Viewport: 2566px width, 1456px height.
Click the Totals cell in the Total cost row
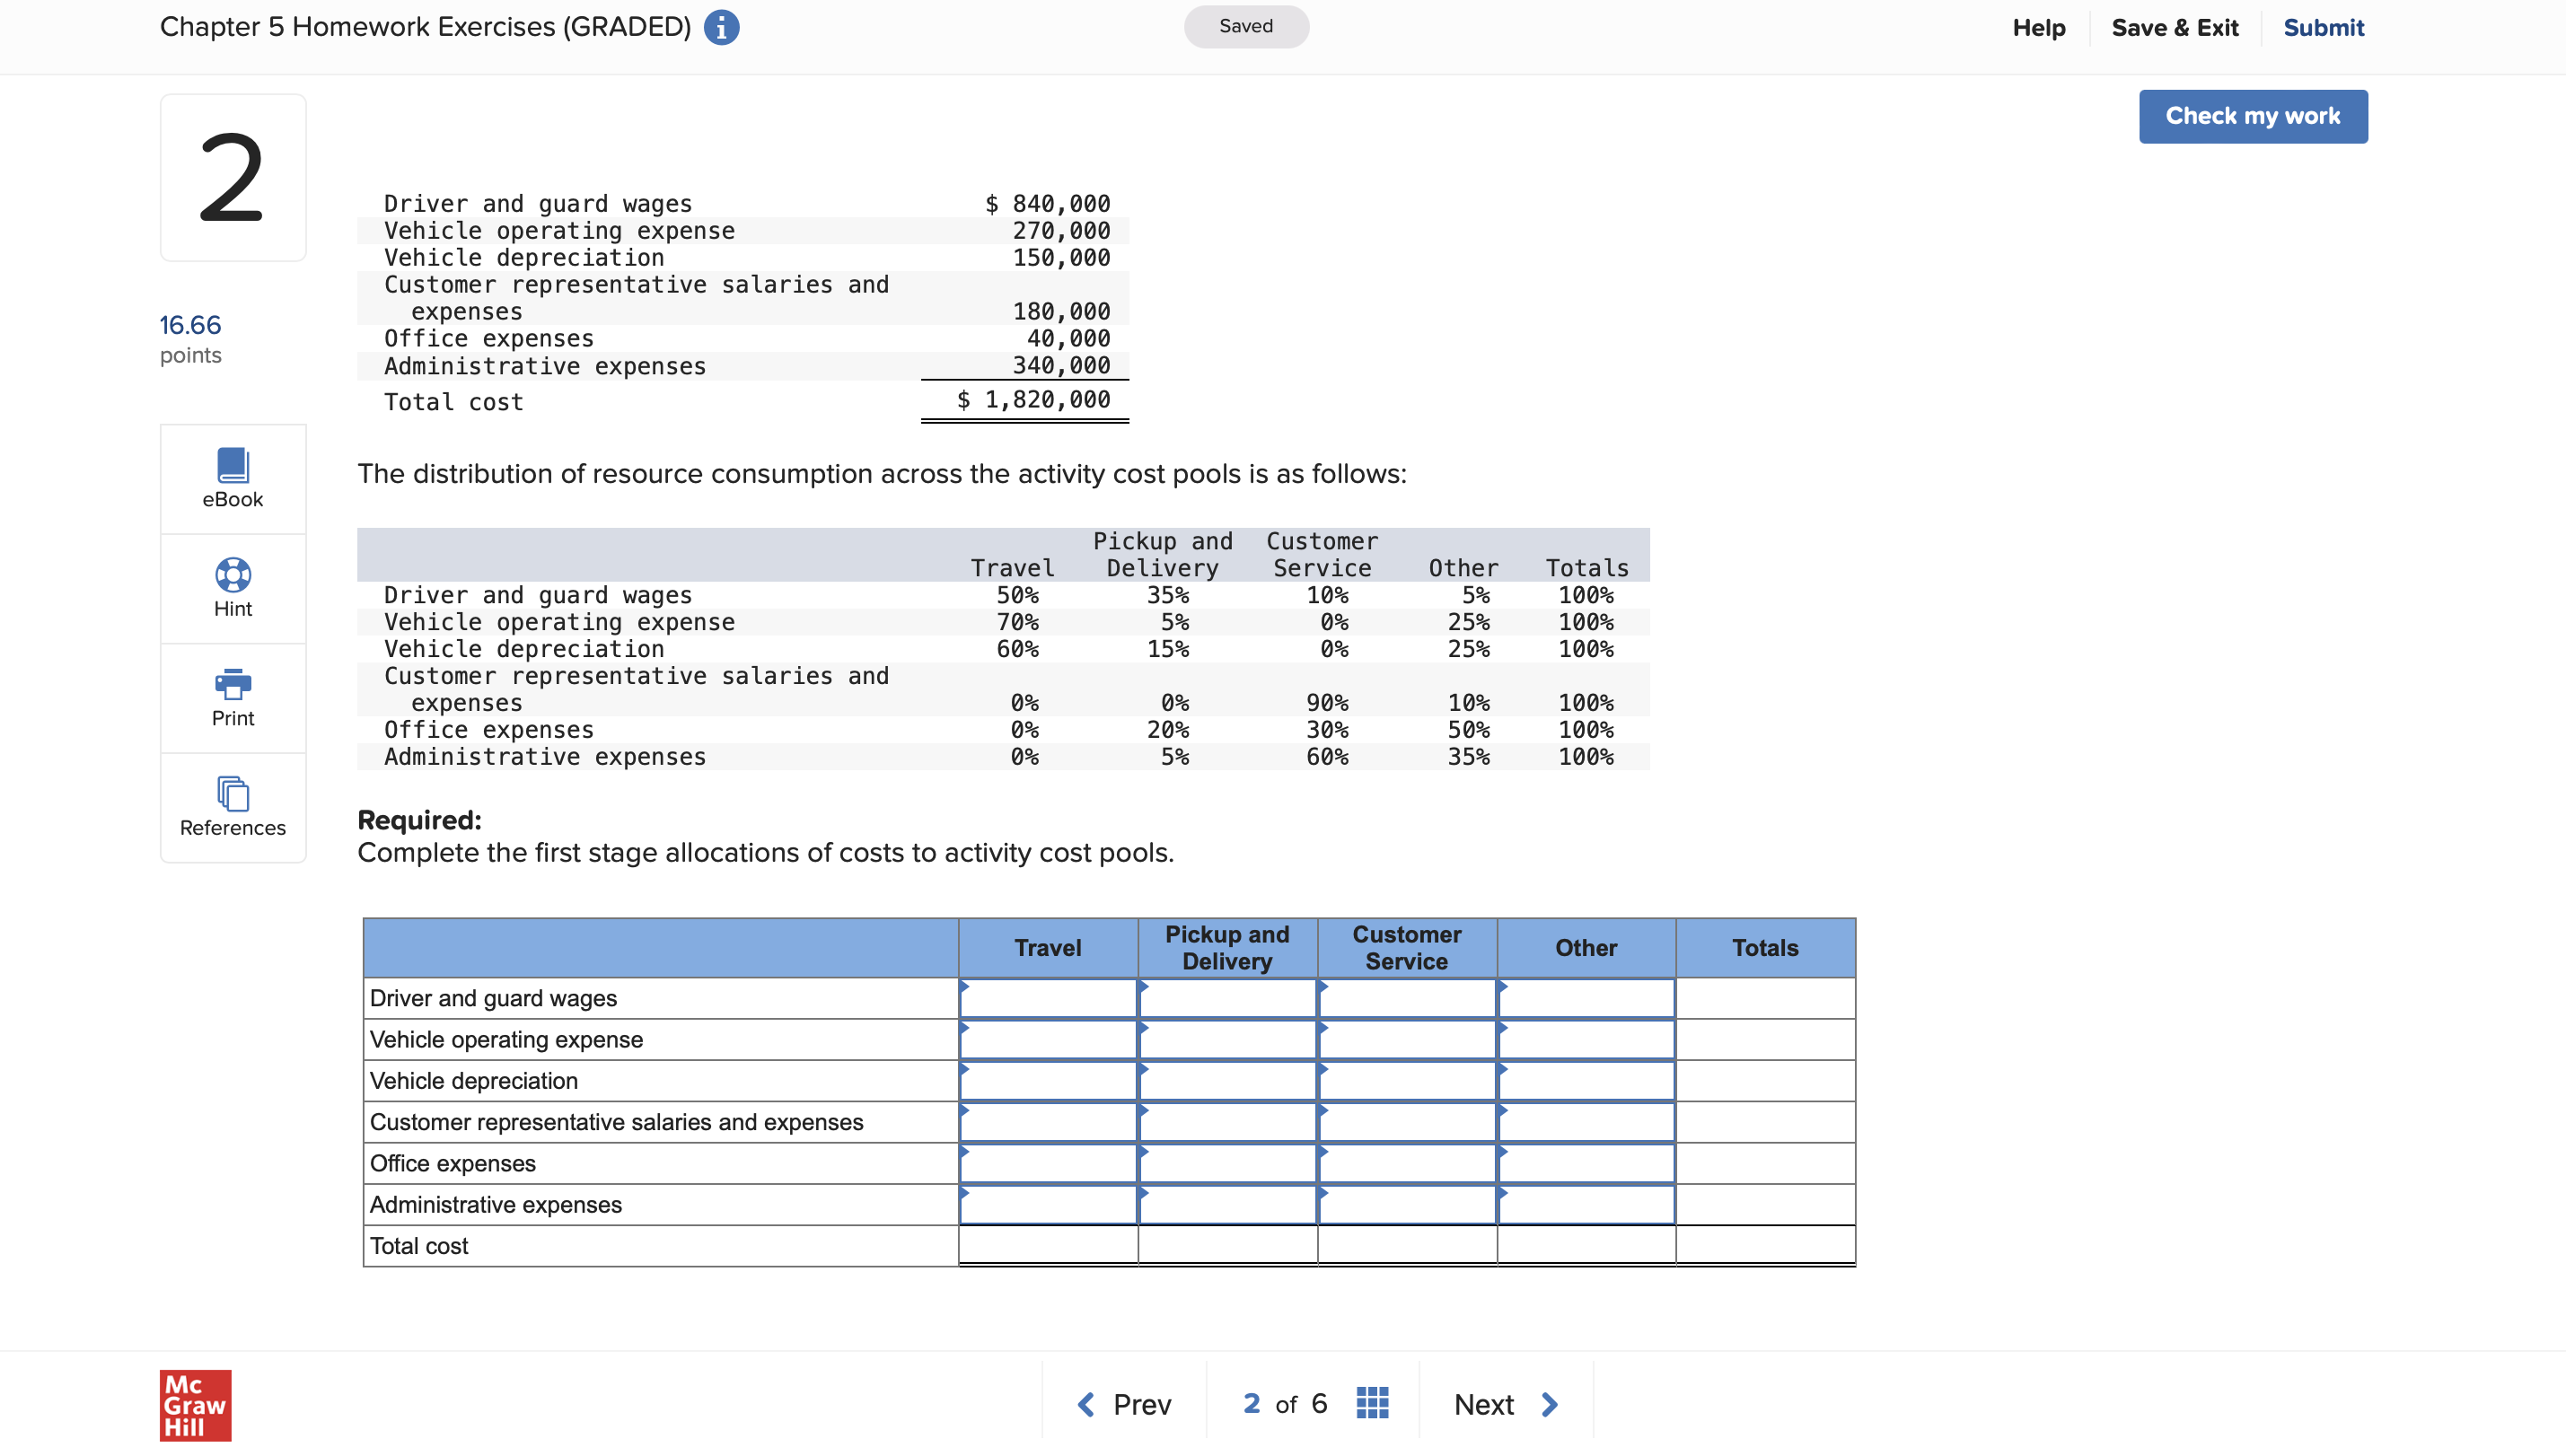click(1764, 1245)
